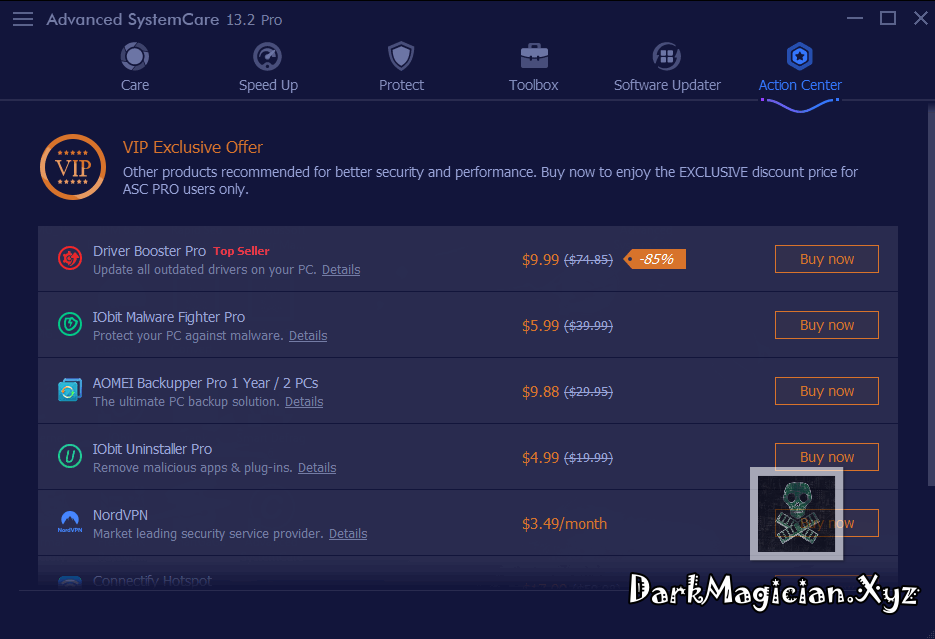Click the Care circular icon
Screen dimensions: 935x639
[135, 57]
